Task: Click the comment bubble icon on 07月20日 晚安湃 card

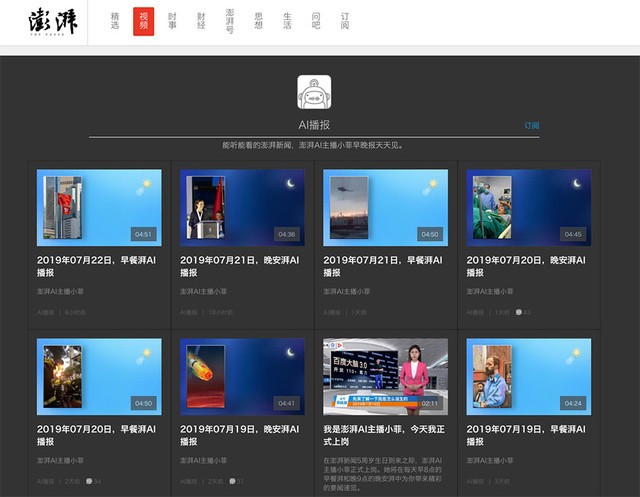Action: [x=518, y=312]
